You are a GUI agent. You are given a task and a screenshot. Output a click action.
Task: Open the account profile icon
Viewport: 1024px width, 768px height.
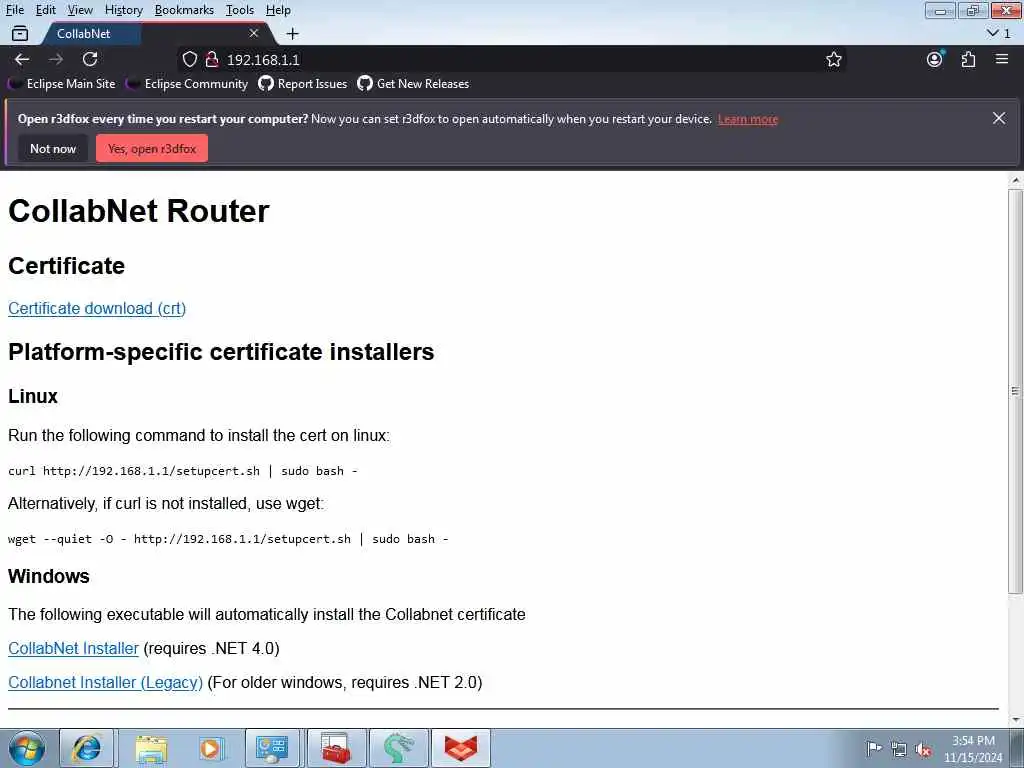click(935, 59)
